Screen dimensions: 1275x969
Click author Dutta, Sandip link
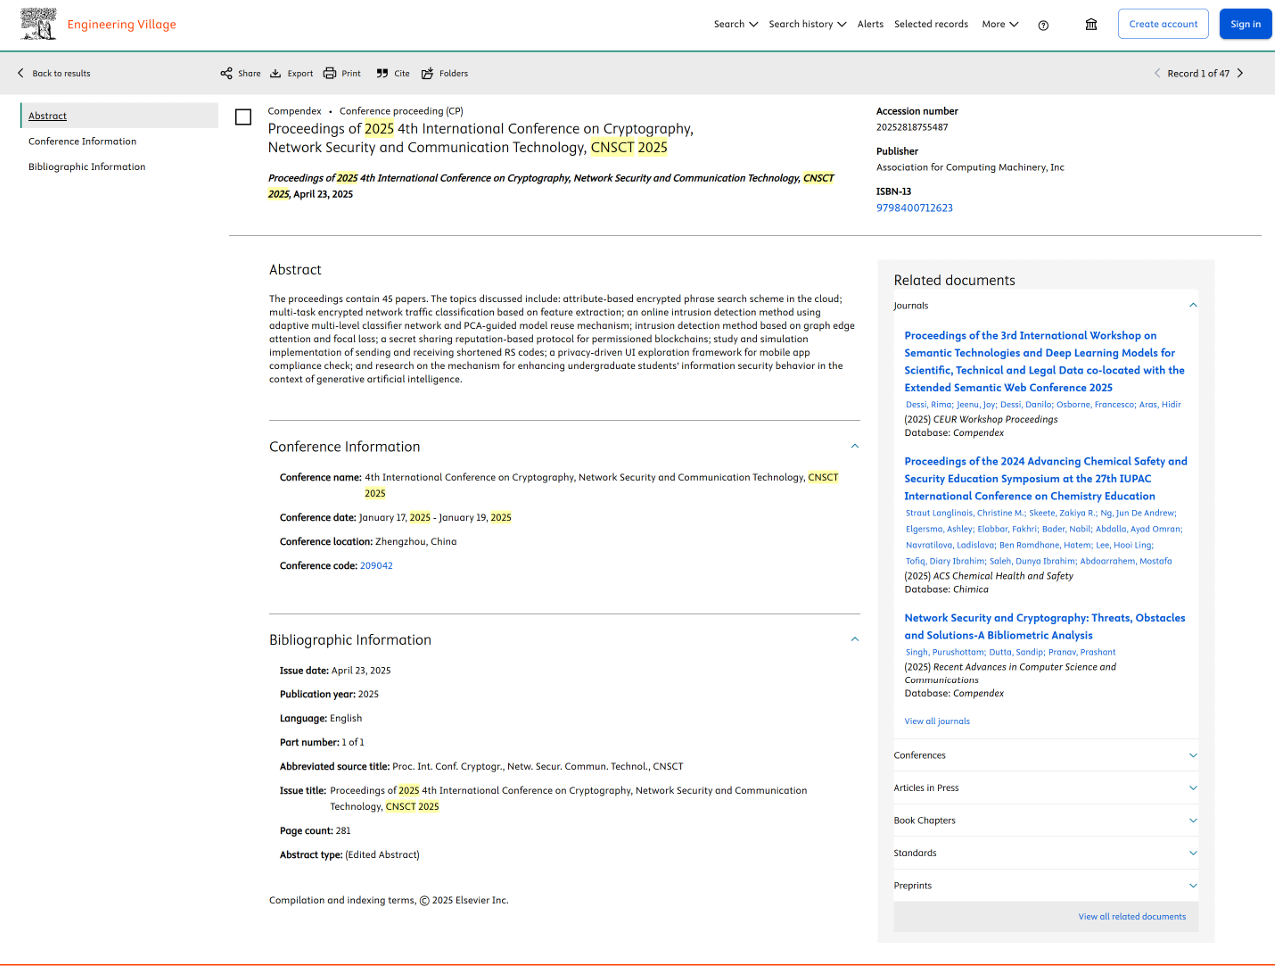[1016, 652]
